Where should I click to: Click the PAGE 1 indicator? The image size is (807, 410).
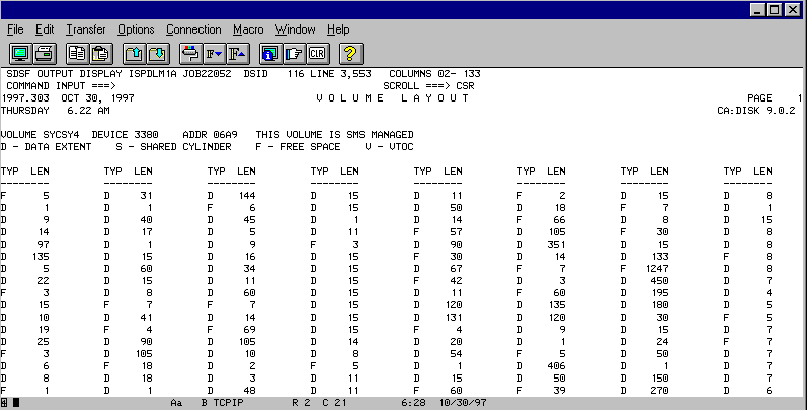coord(775,98)
